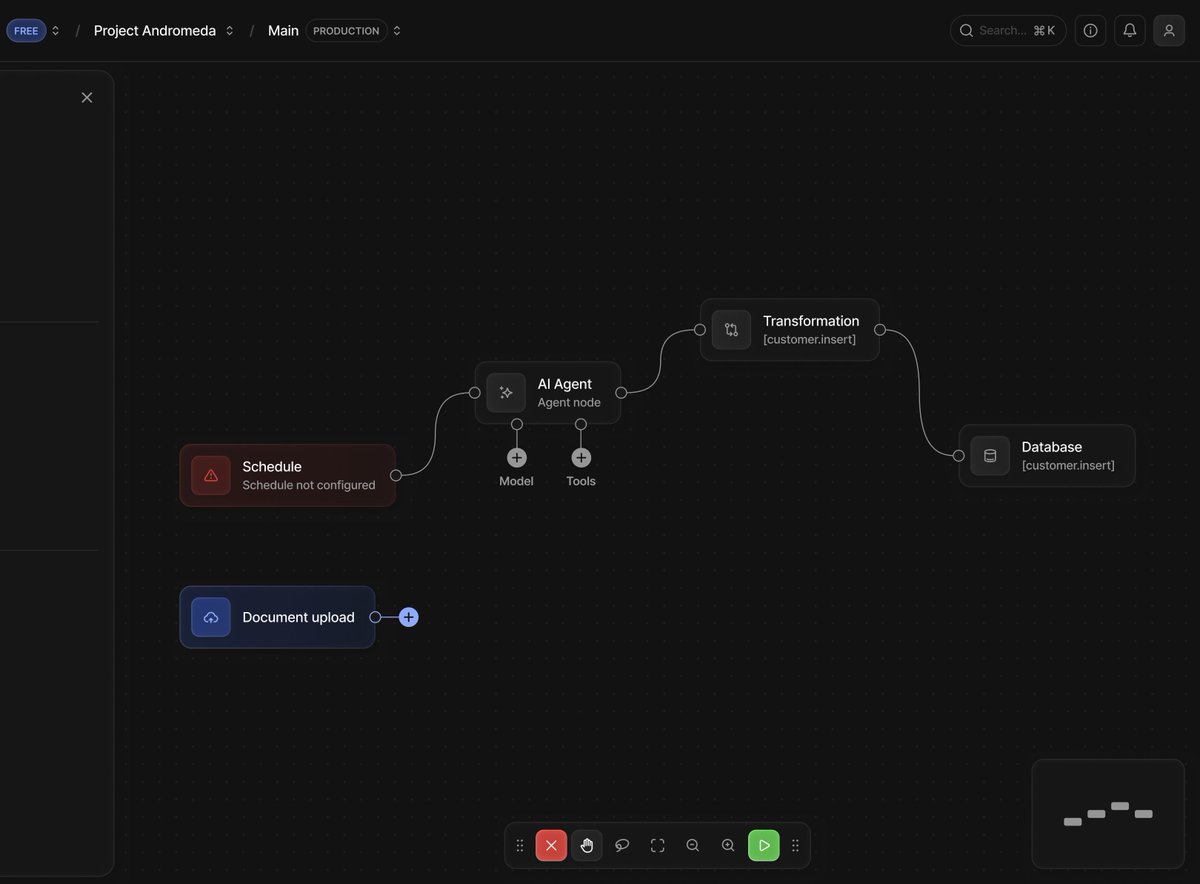
Task: Click [customer.insert] under Database
Action: coord(1068,465)
